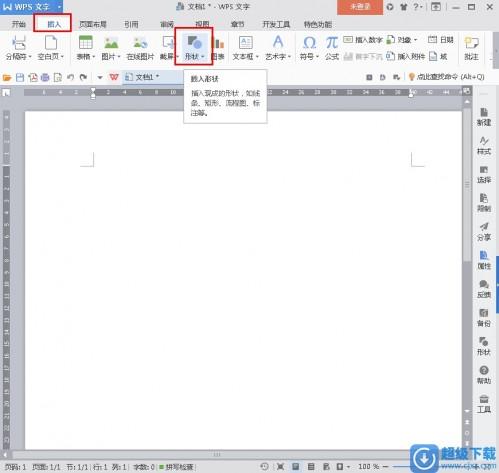The height and width of the screenshot is (473, 499).
Task: Switch to the 章节 Chapter tab
Action: click(237, 24)
